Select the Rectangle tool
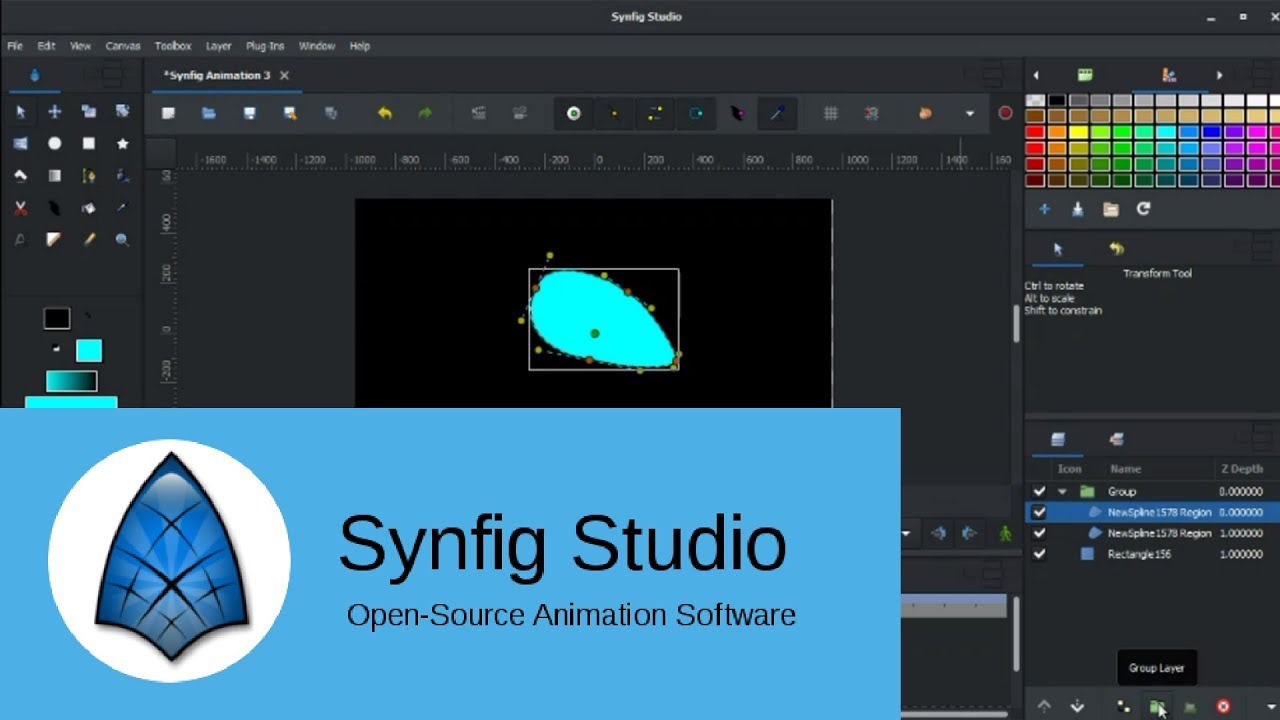The image size is (1280, 720). [x=88, y=144]
